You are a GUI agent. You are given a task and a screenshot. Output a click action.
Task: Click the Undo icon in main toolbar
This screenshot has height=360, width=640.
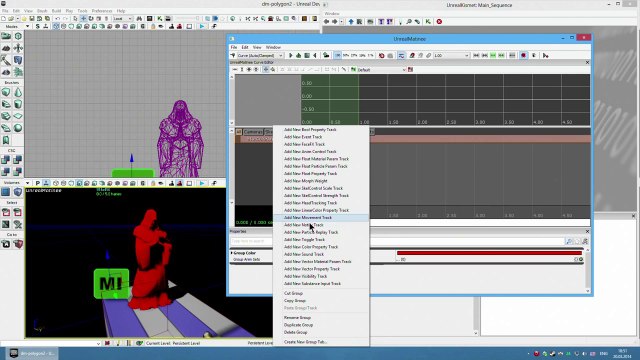(x=58, y=19)
